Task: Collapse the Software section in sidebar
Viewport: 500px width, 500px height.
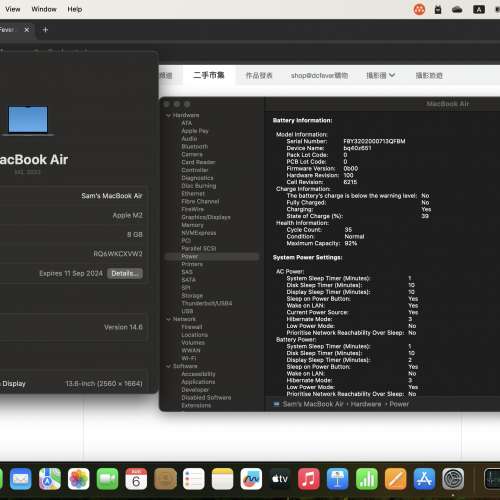Action: pyautogui.click(x=168, y=366)
